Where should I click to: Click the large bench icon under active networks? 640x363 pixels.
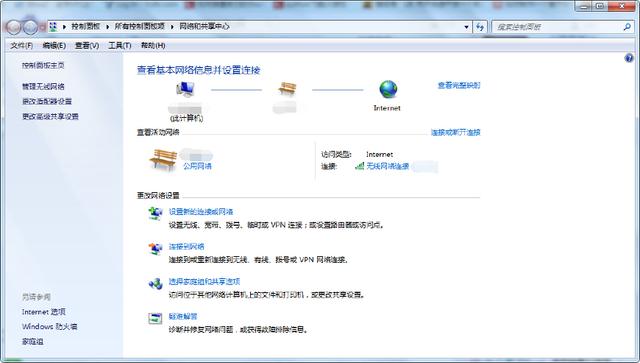coord(164,160)
